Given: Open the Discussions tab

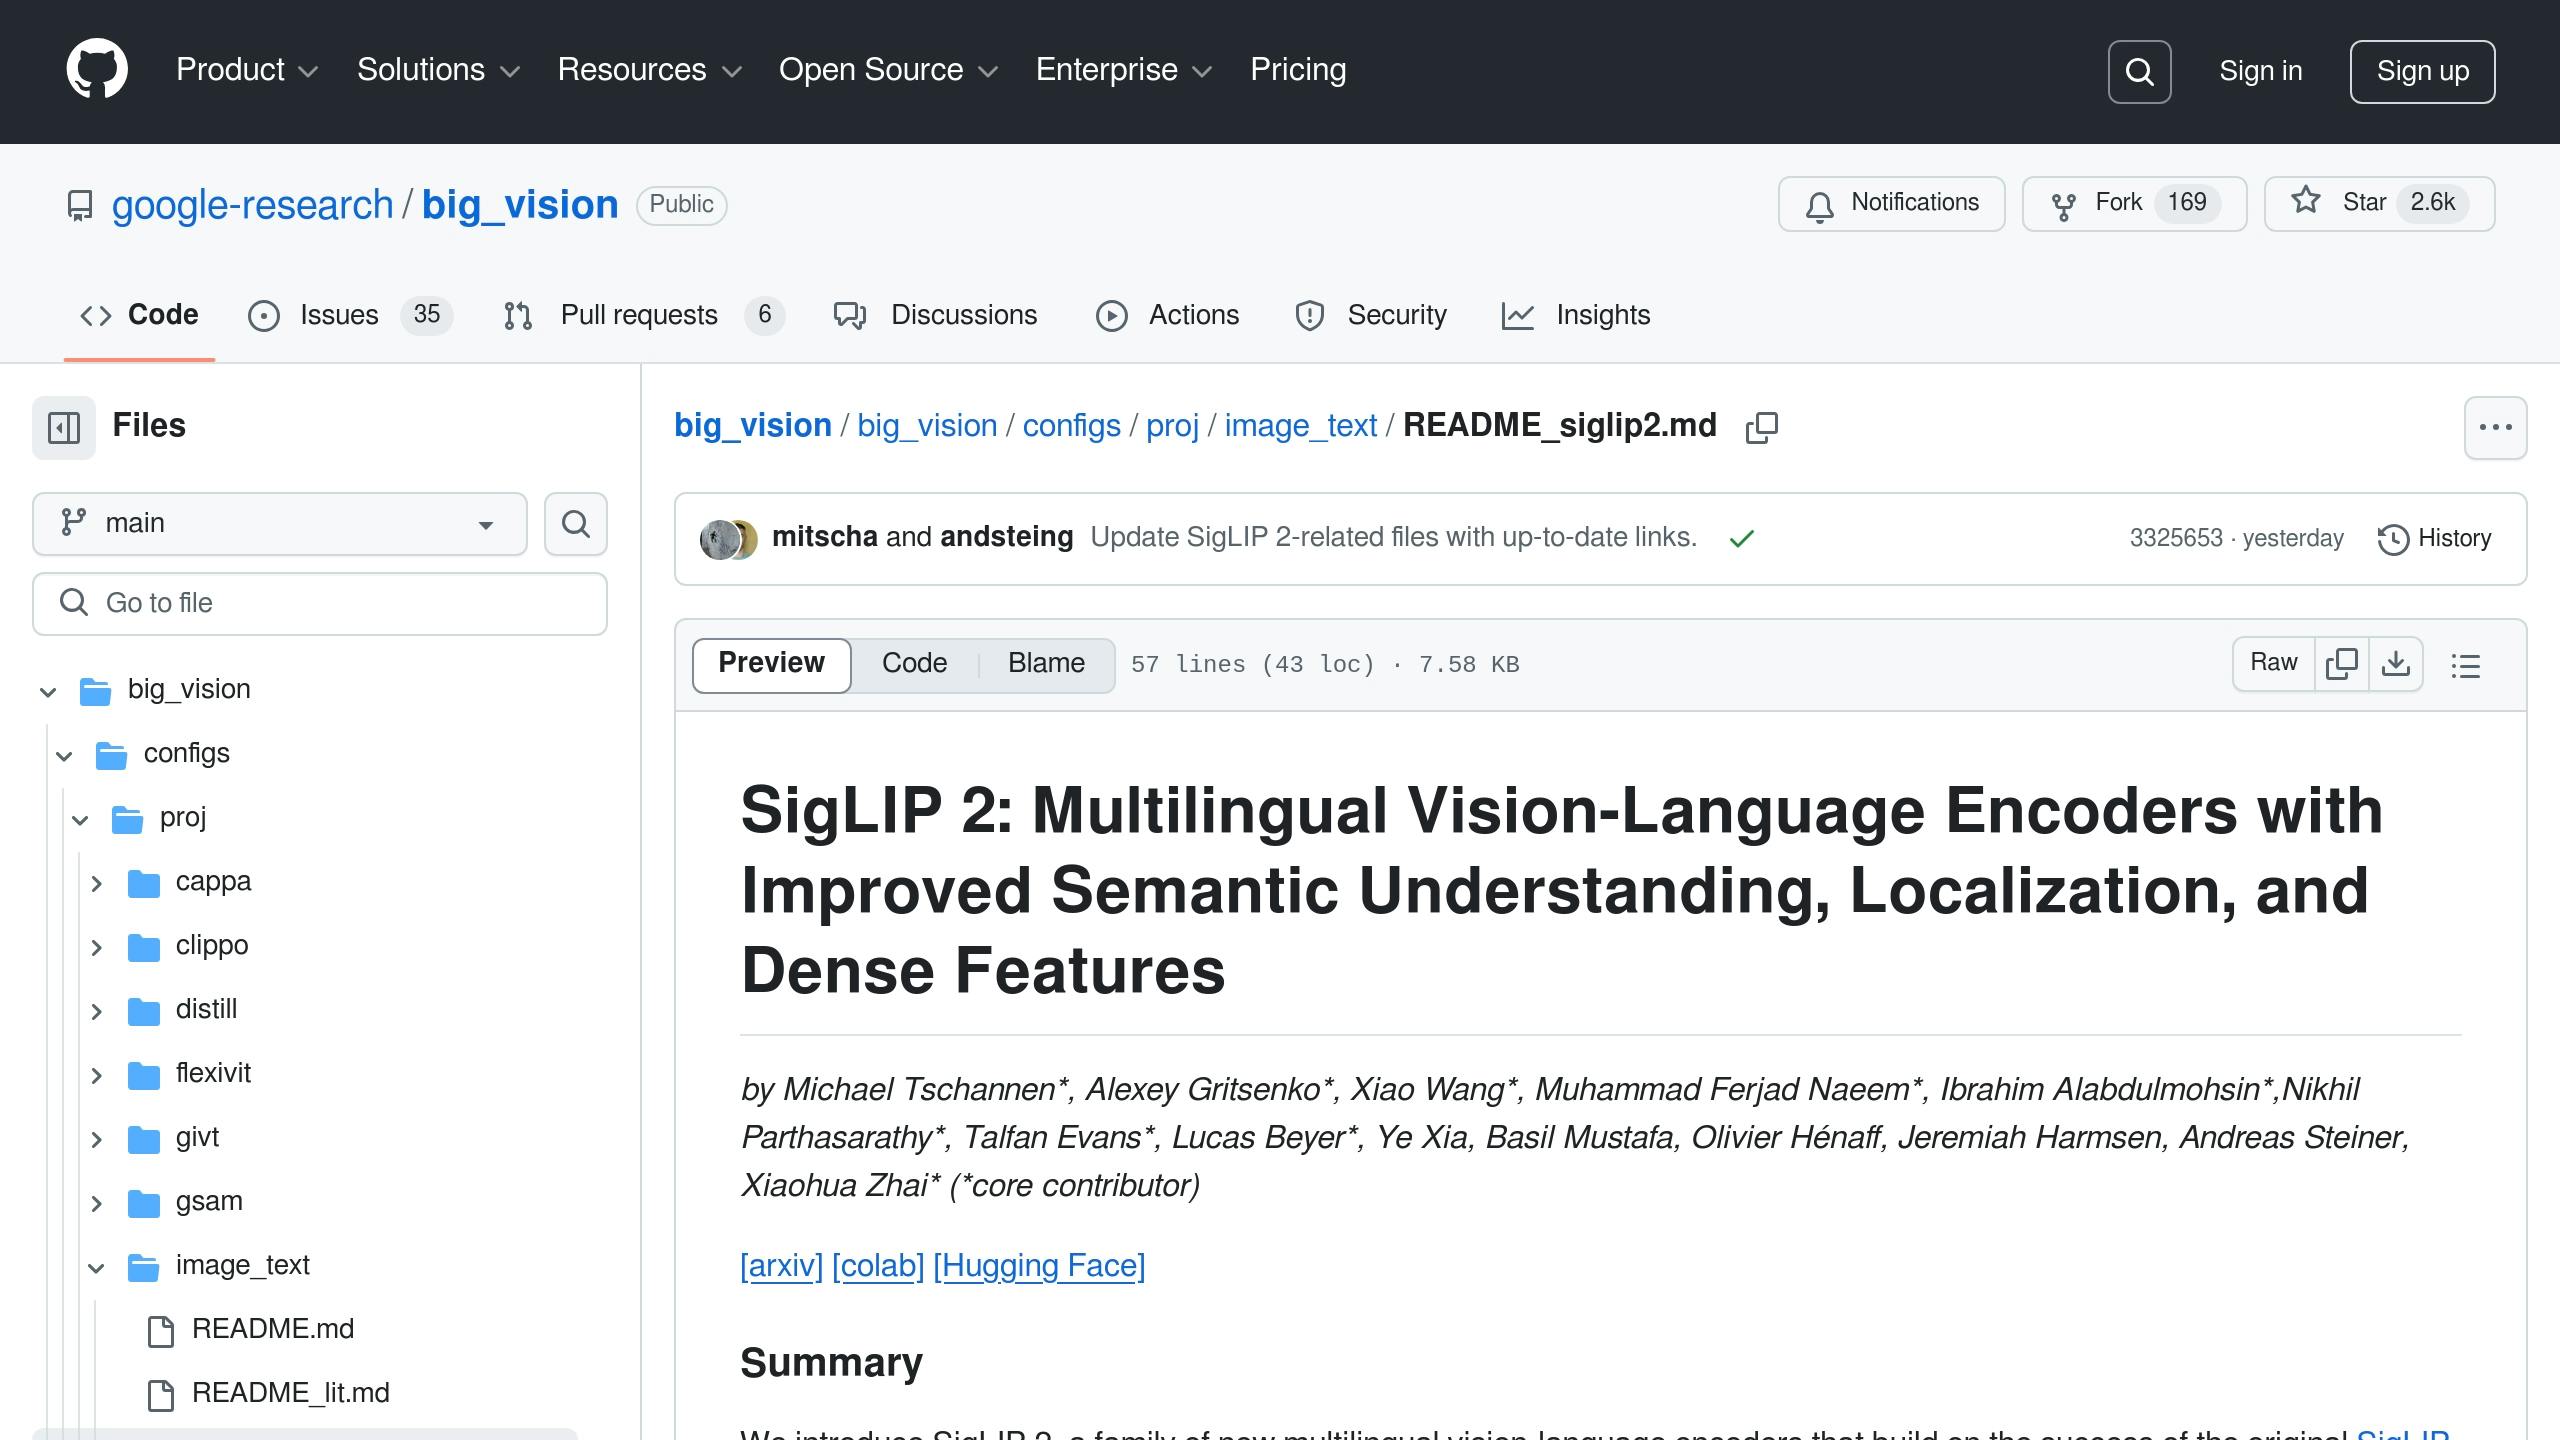Looking at the screenshot, I should point(935,315).
